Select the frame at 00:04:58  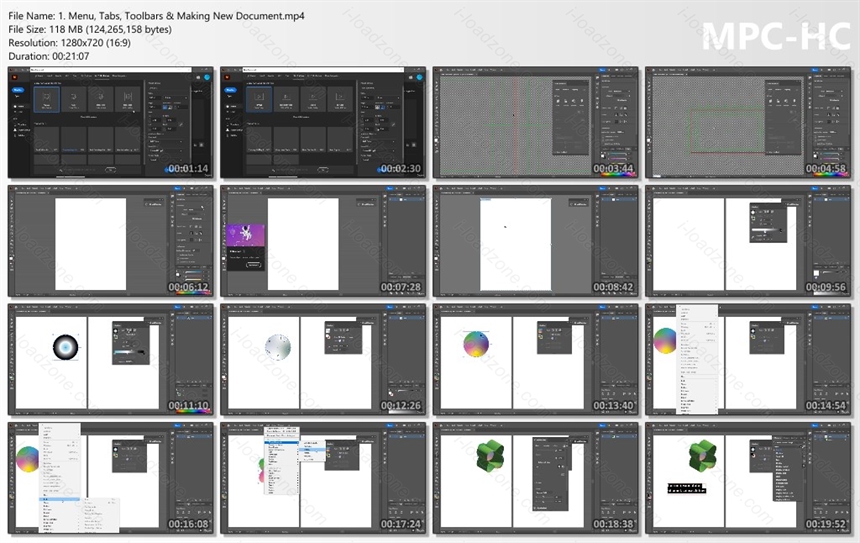[x=748, y=122]
